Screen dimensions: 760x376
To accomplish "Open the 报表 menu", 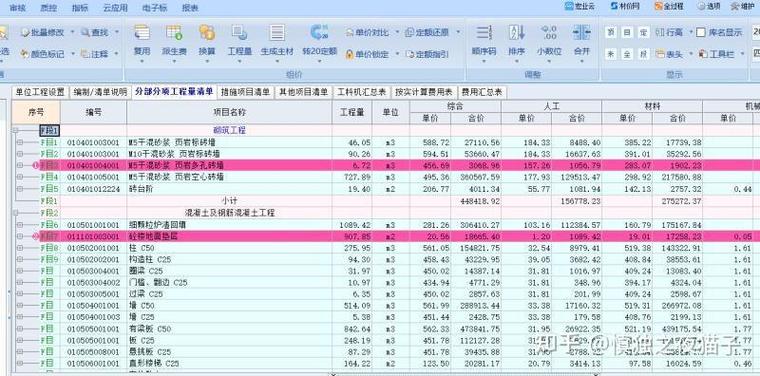I will click(x=190, y=8).
